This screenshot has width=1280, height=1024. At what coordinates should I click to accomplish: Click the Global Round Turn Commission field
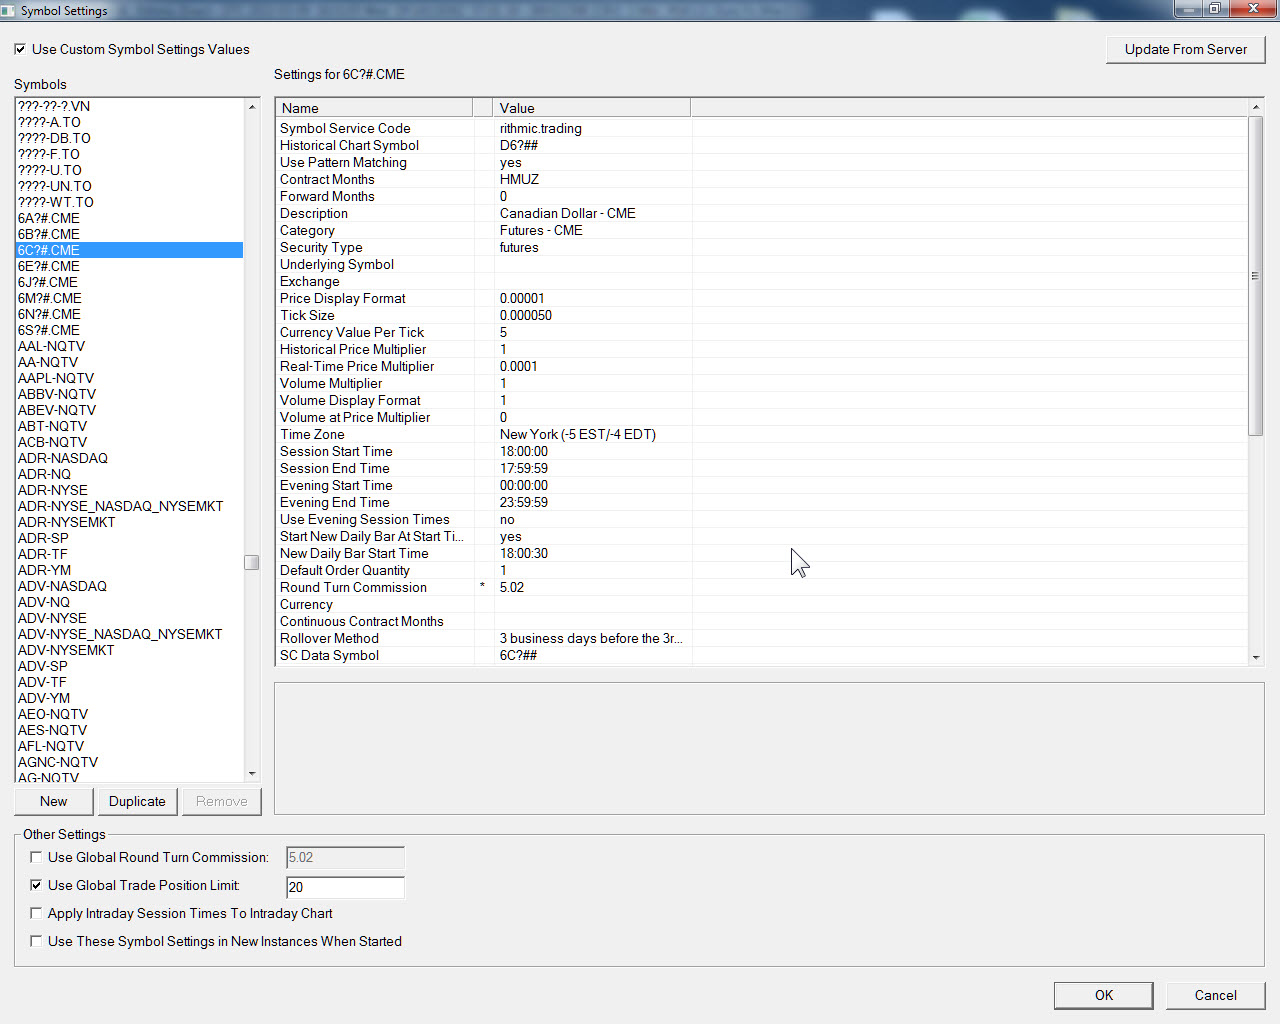point(345,857)
